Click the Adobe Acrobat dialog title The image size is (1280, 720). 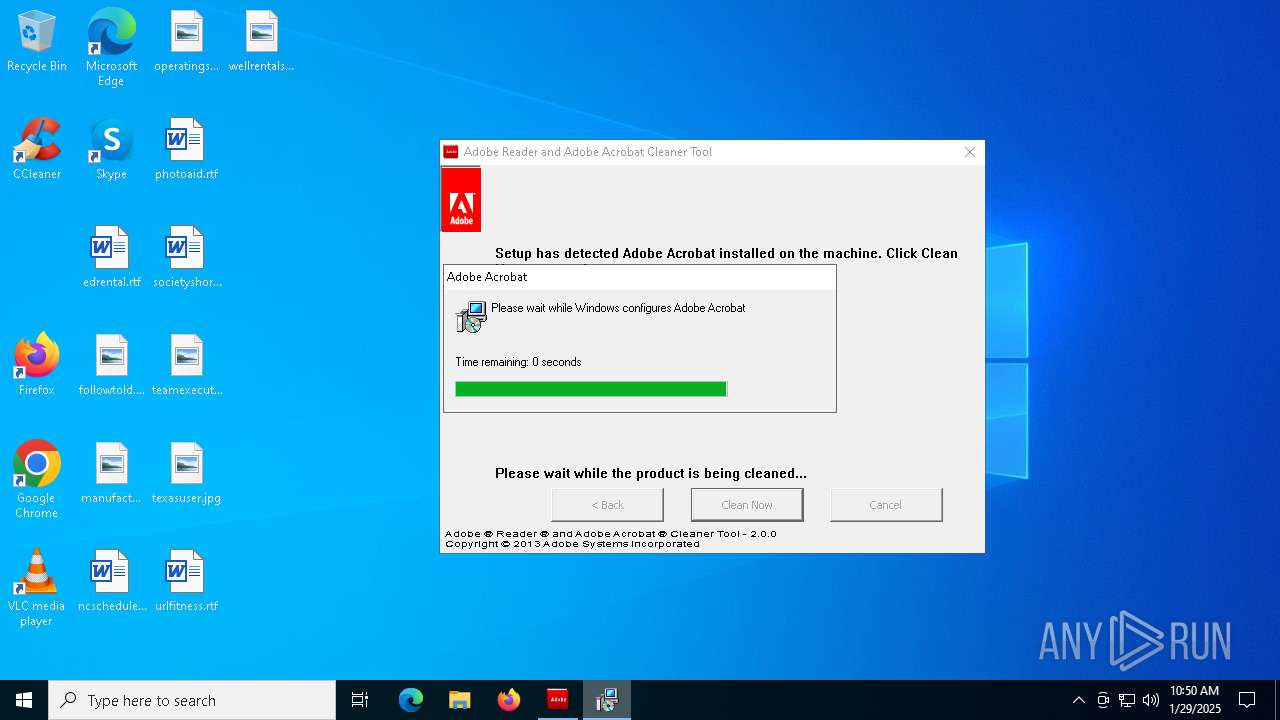pyautogui.click(x=487, y=277)
